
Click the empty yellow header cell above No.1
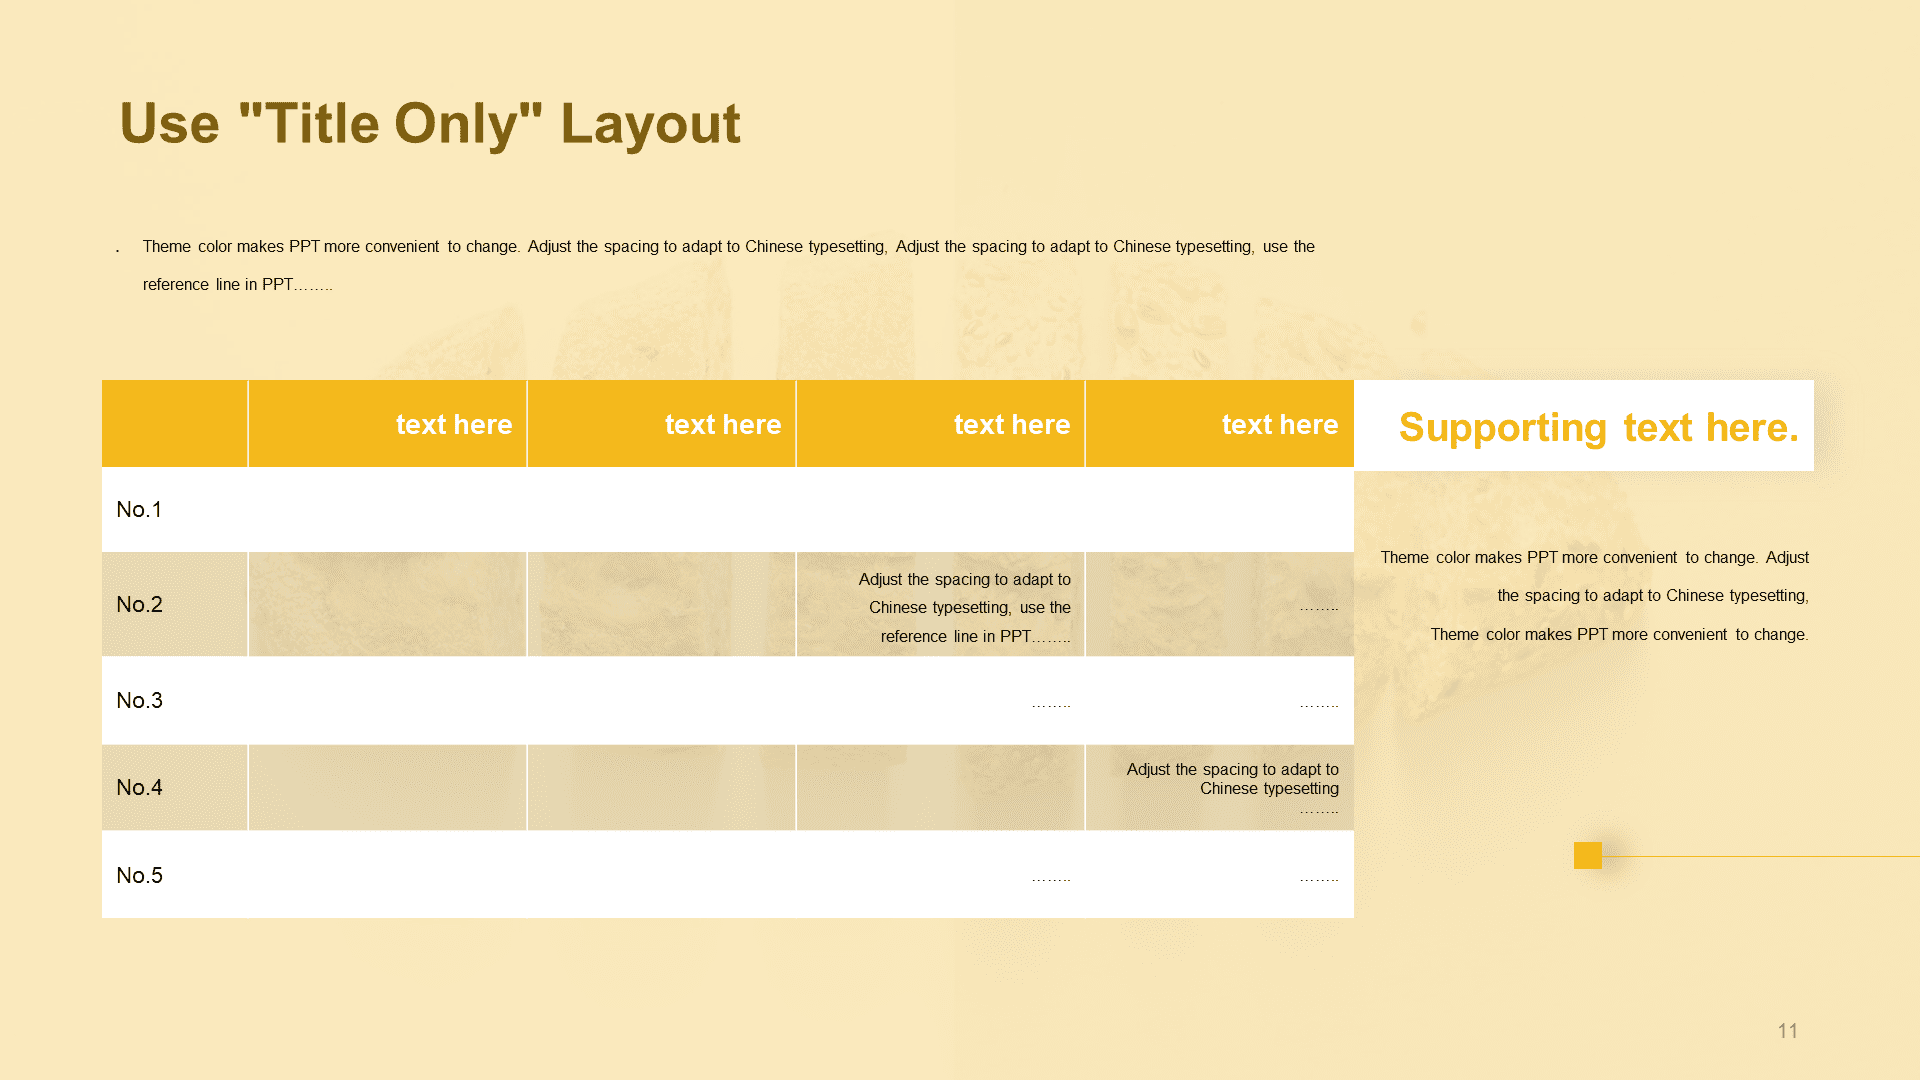click(x=175, y=424)
